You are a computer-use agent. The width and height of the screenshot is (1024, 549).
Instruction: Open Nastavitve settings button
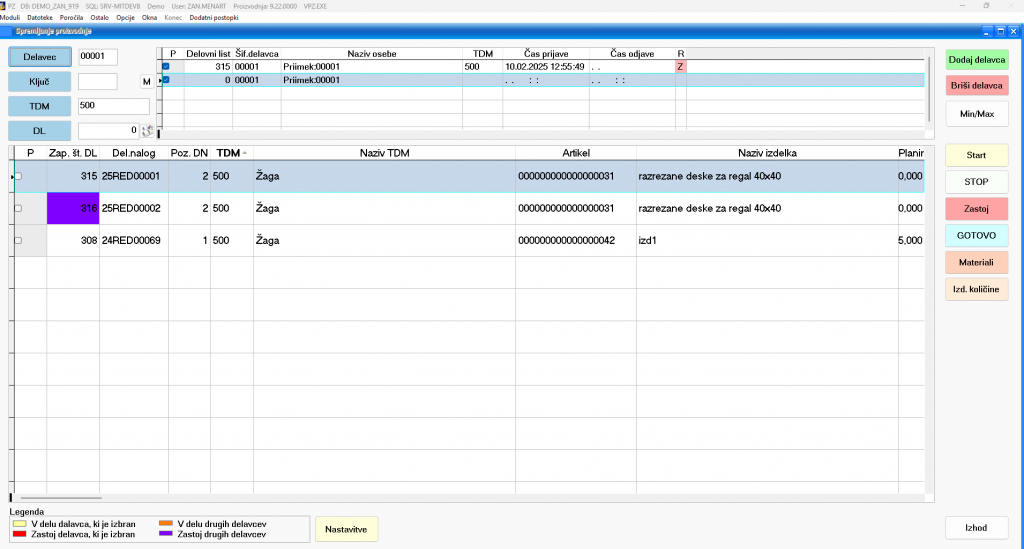[x=346, y=528]
